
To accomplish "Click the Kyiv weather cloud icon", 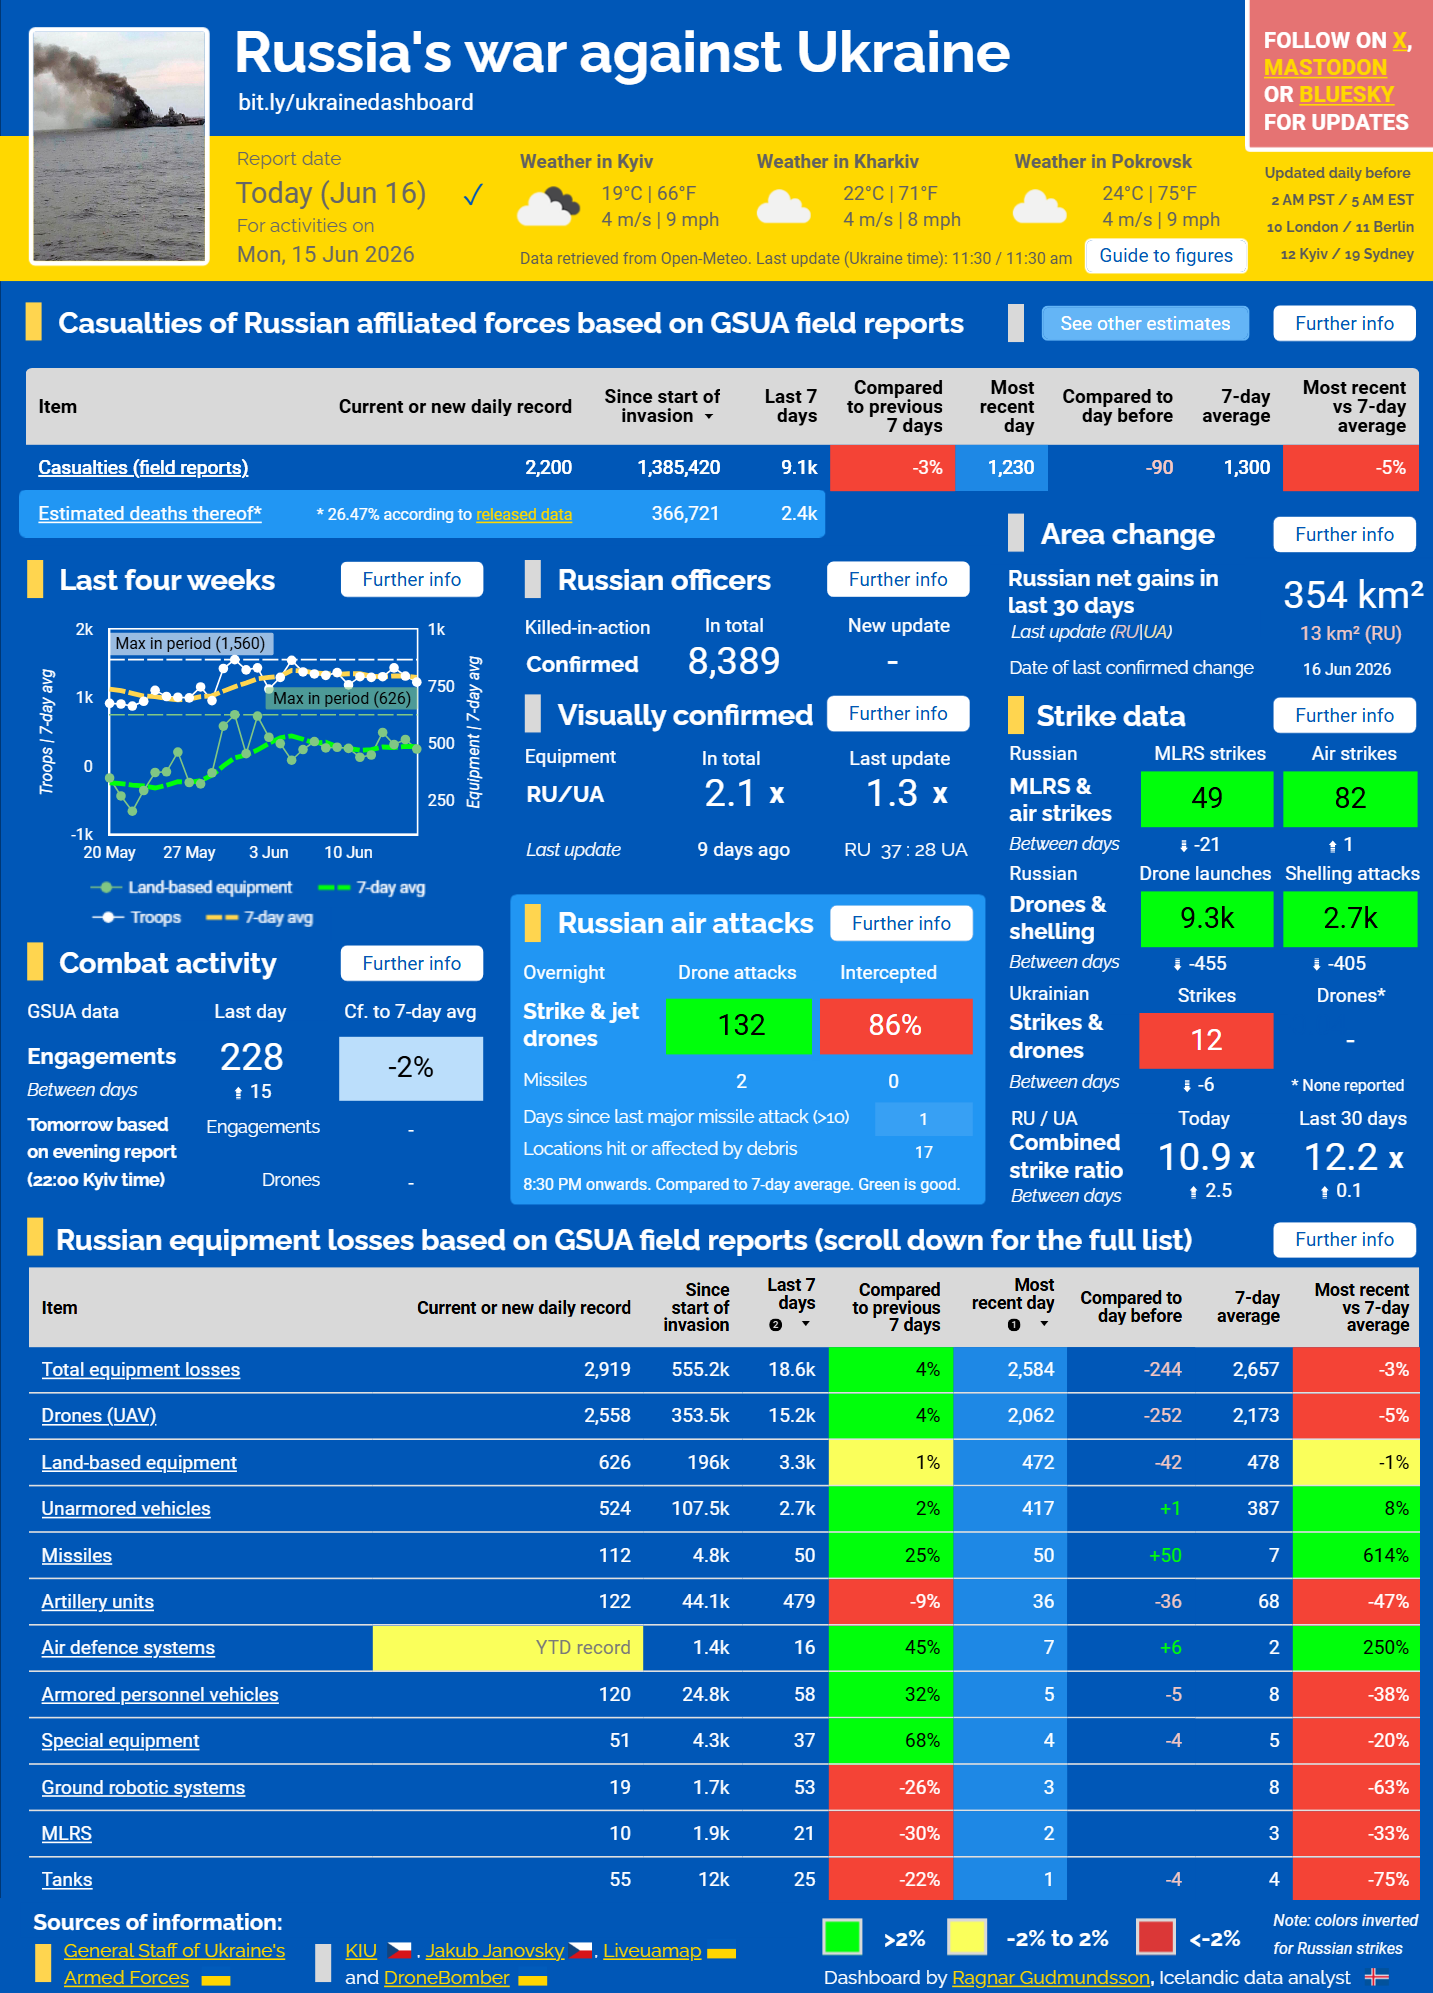I will 548,206.
